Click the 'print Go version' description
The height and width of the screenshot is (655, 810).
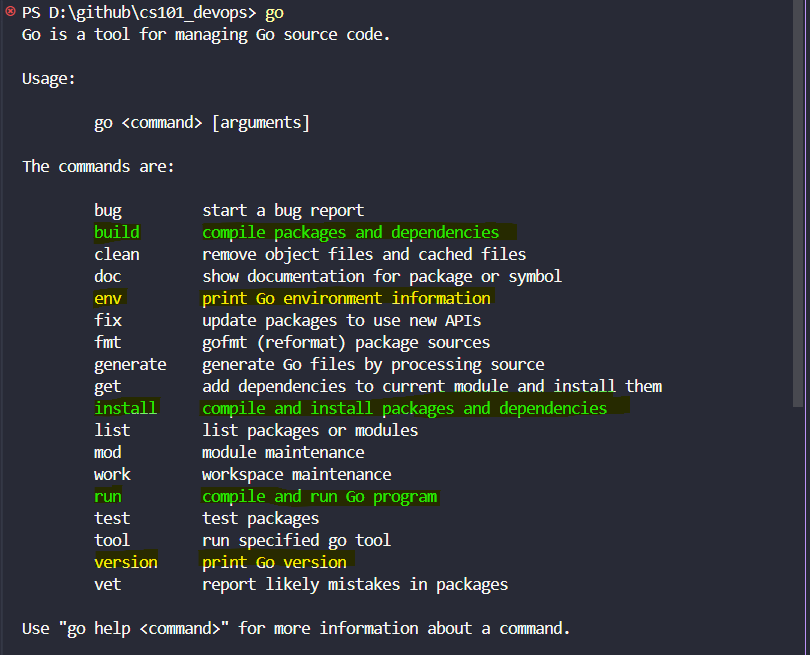click(x=274, y=562)
